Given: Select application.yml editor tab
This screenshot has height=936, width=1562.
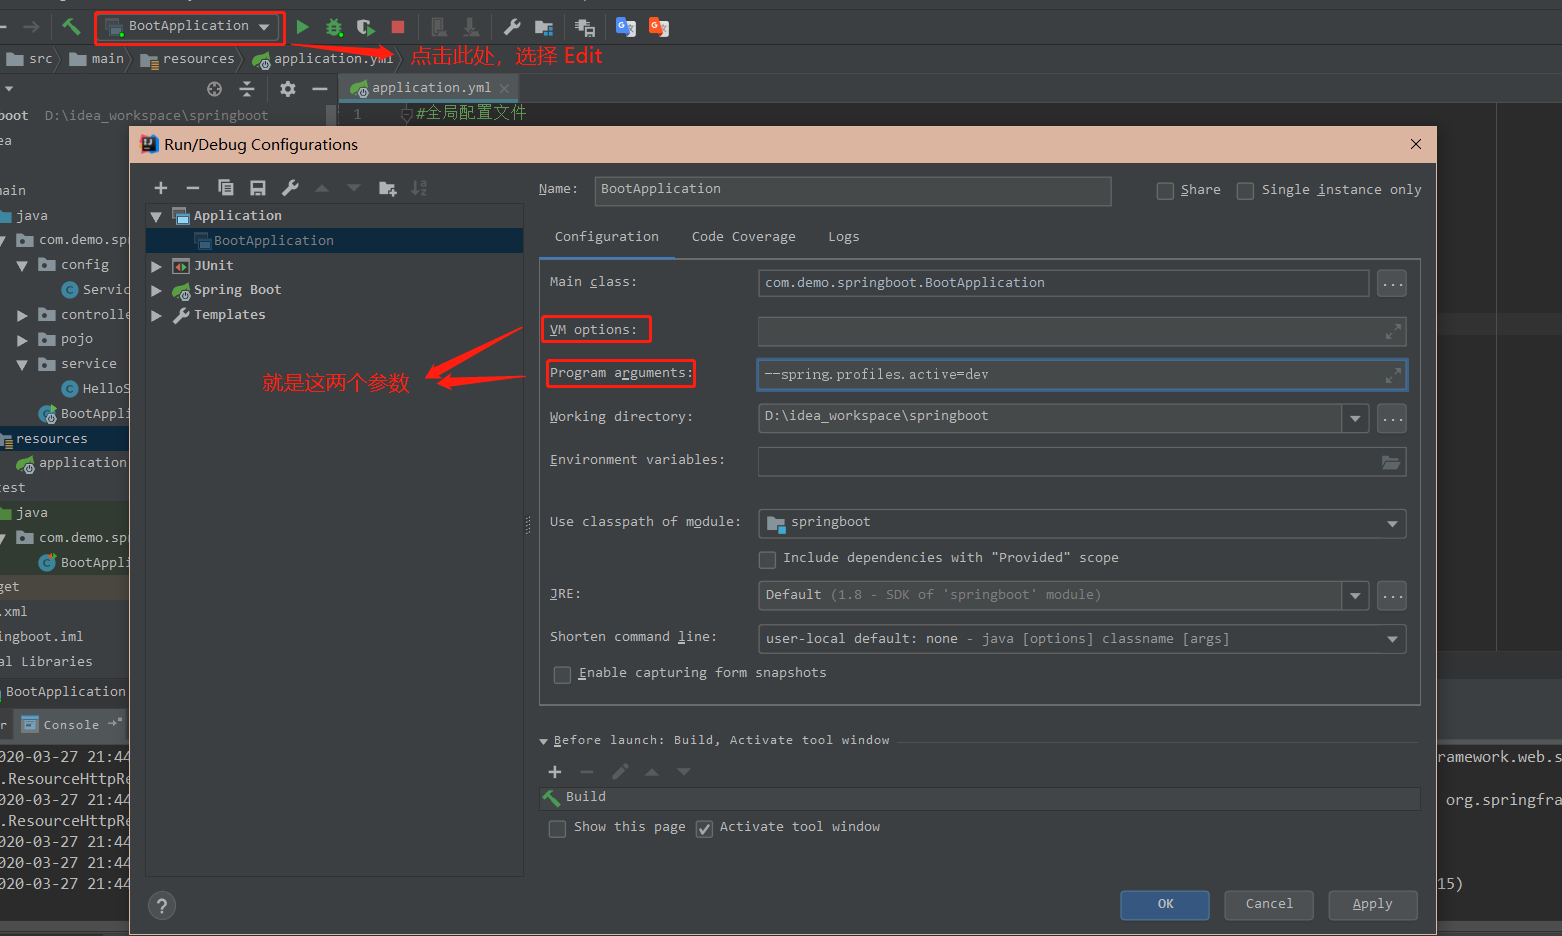Looking at the screenshot, I should (x=431, y=88).
